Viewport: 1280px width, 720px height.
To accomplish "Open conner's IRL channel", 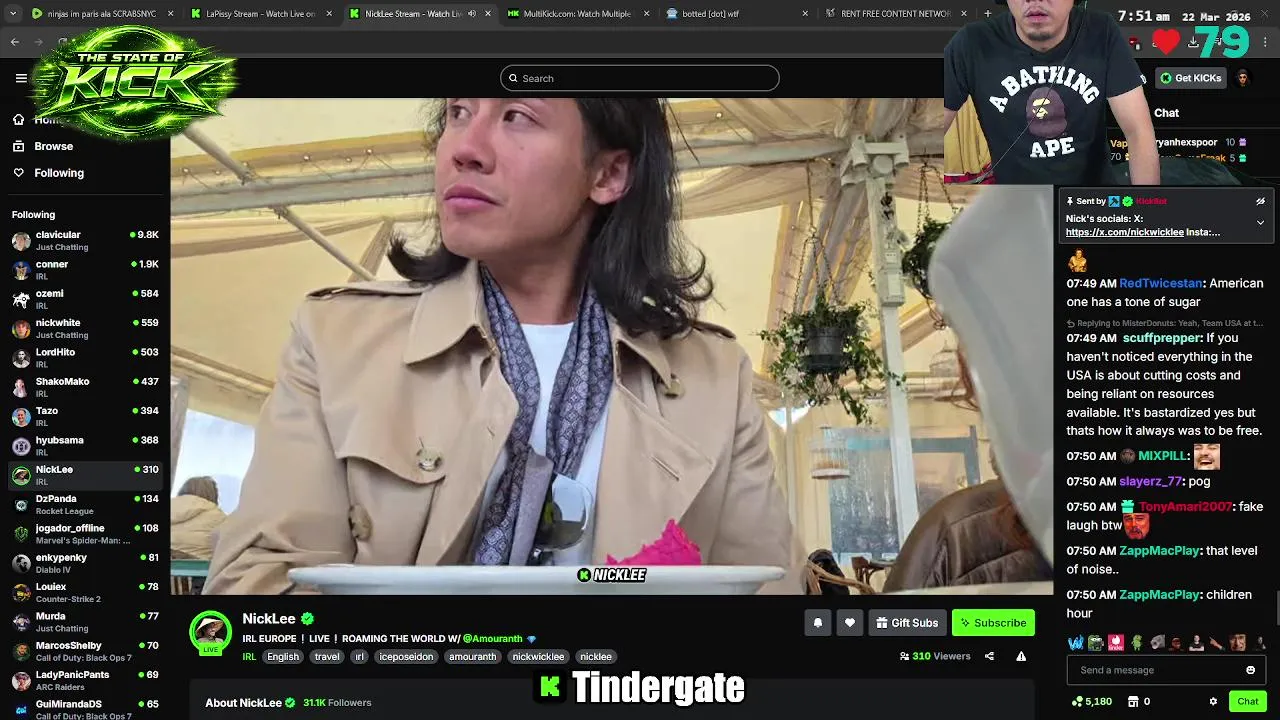I will pyautogui.click(x=85, y=270).
